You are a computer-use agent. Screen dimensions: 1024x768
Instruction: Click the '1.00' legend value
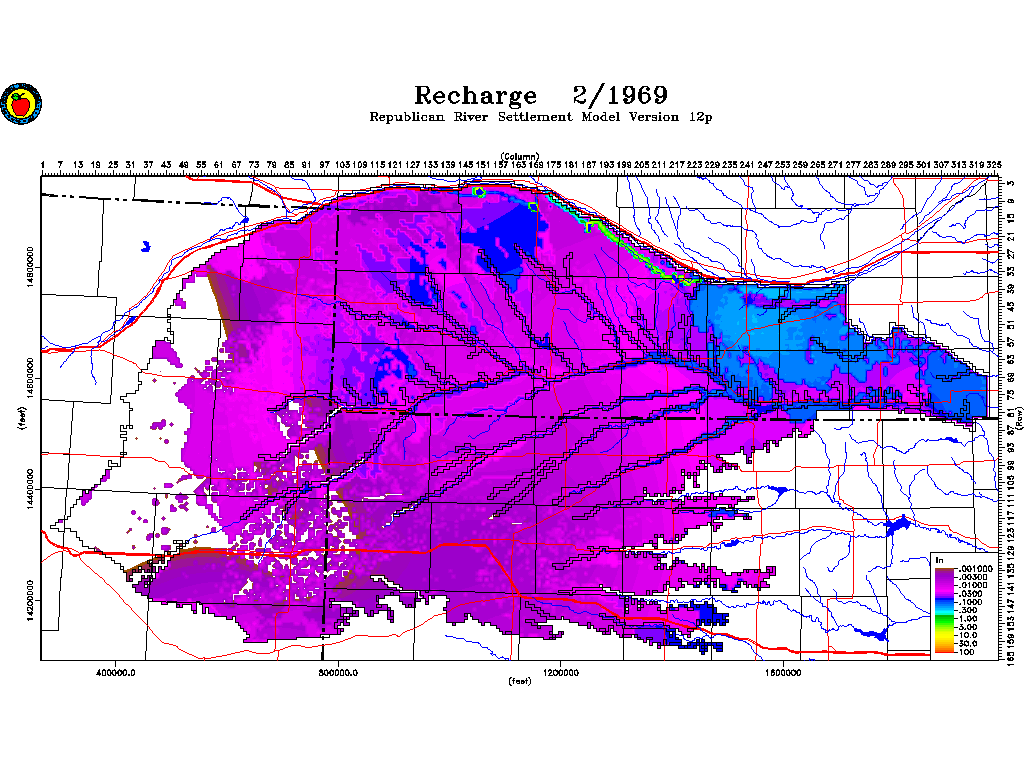(968, 618)
